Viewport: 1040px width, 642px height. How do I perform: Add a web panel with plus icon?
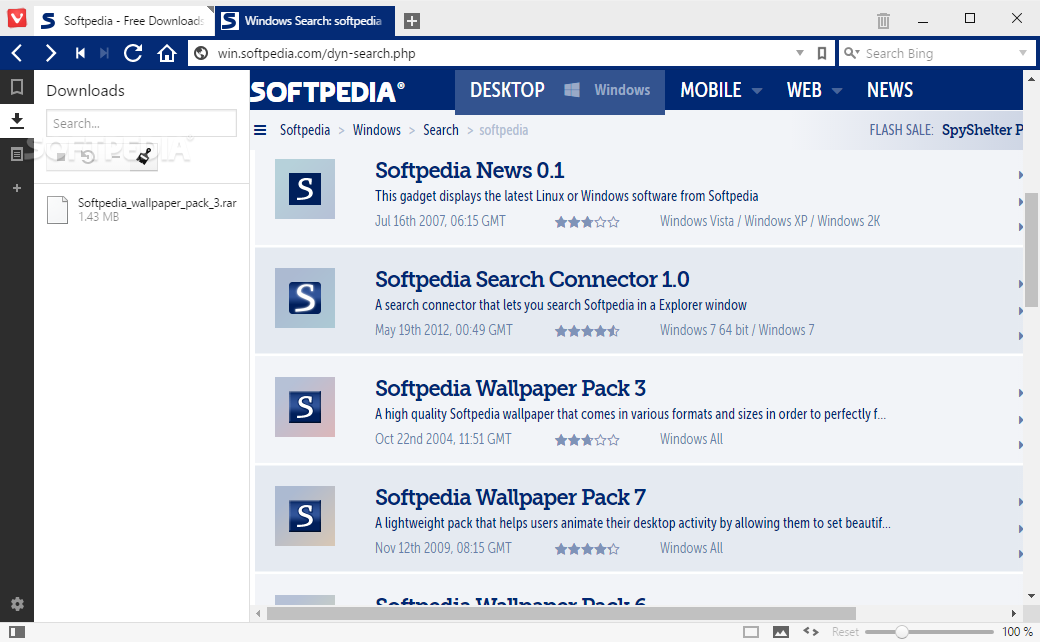tap(17, 188)
